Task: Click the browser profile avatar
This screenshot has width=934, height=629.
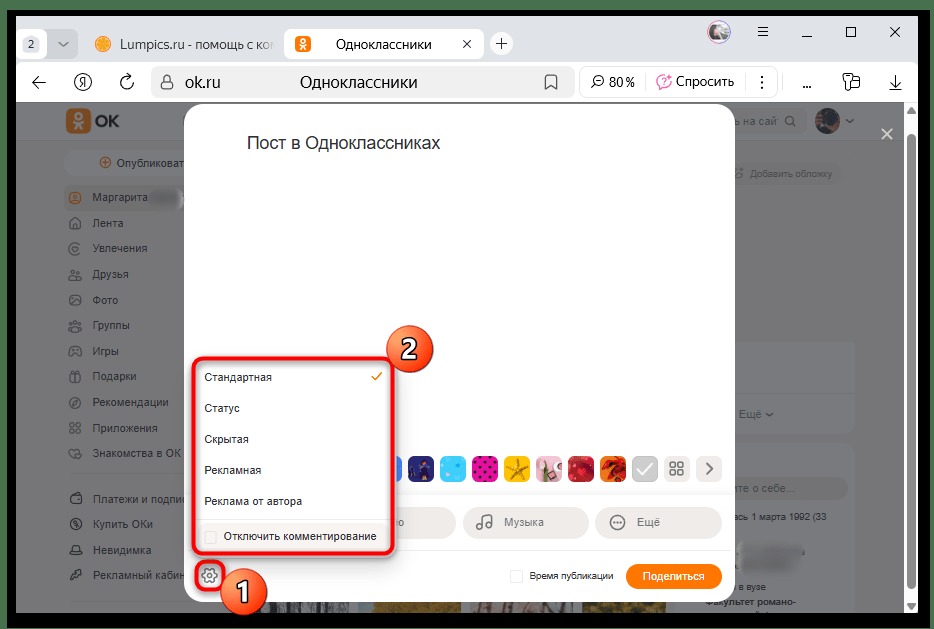Action: (x=719, y=32)
